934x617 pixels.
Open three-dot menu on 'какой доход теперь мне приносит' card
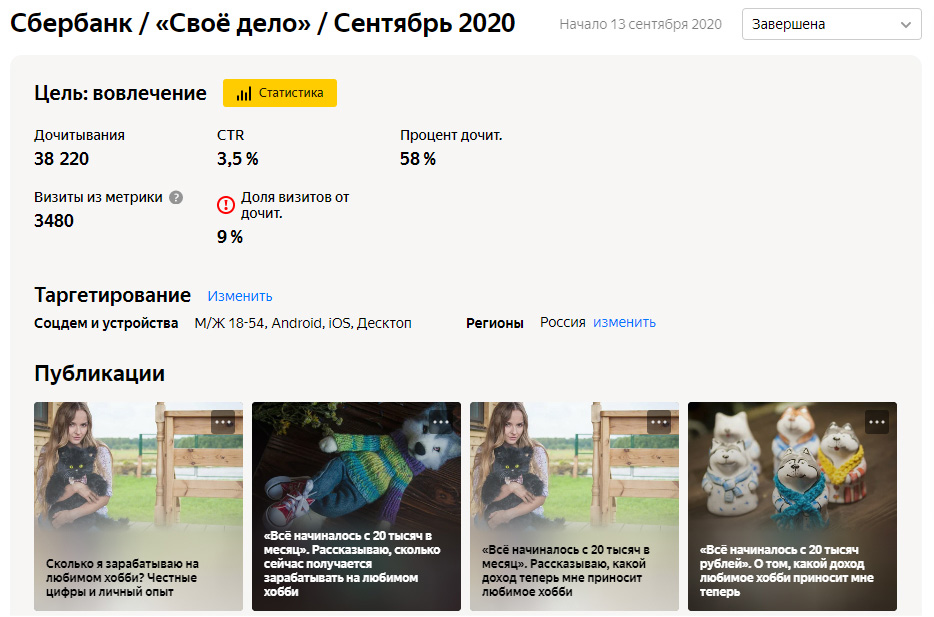click(x=659, y=422)
